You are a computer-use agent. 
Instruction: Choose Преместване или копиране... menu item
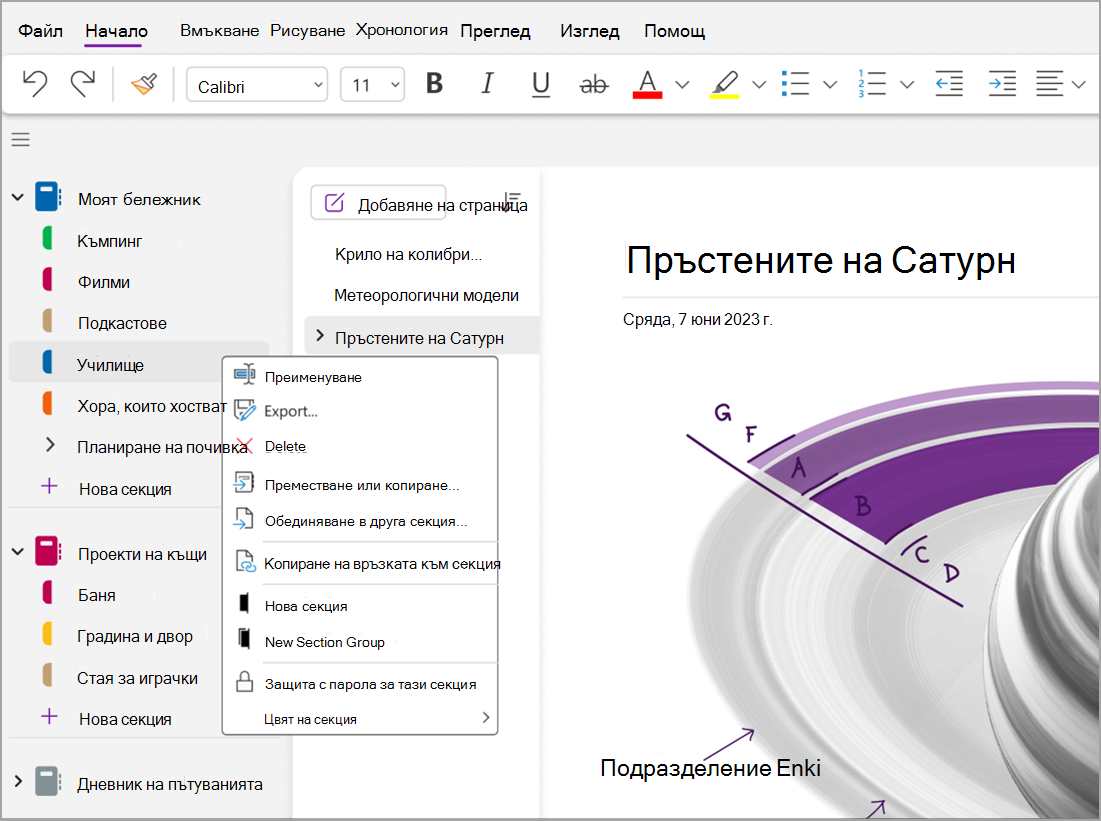click(x=360, y=485)
